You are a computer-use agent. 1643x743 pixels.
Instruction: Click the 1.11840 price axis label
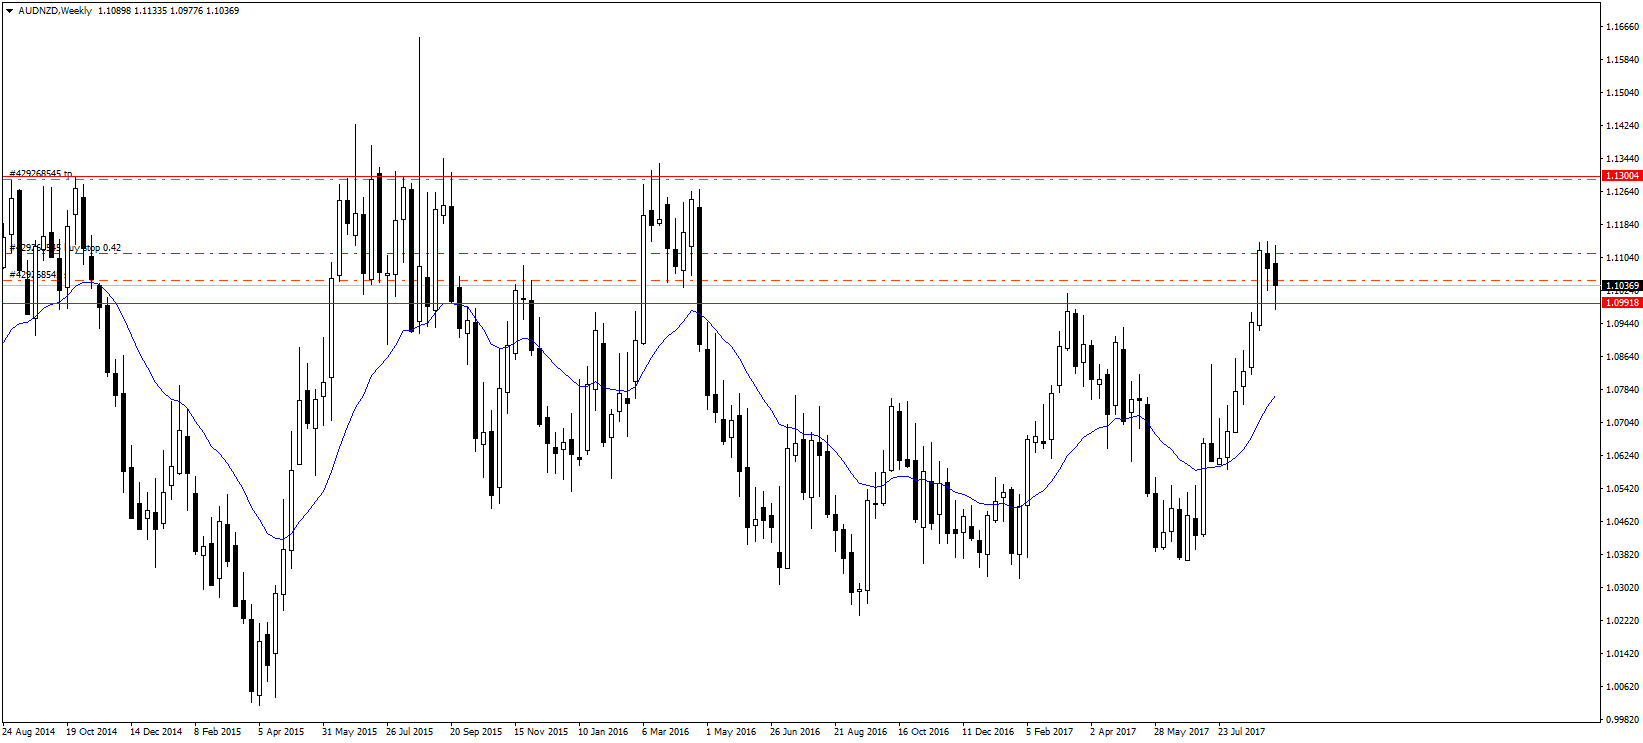[1621, 225]
